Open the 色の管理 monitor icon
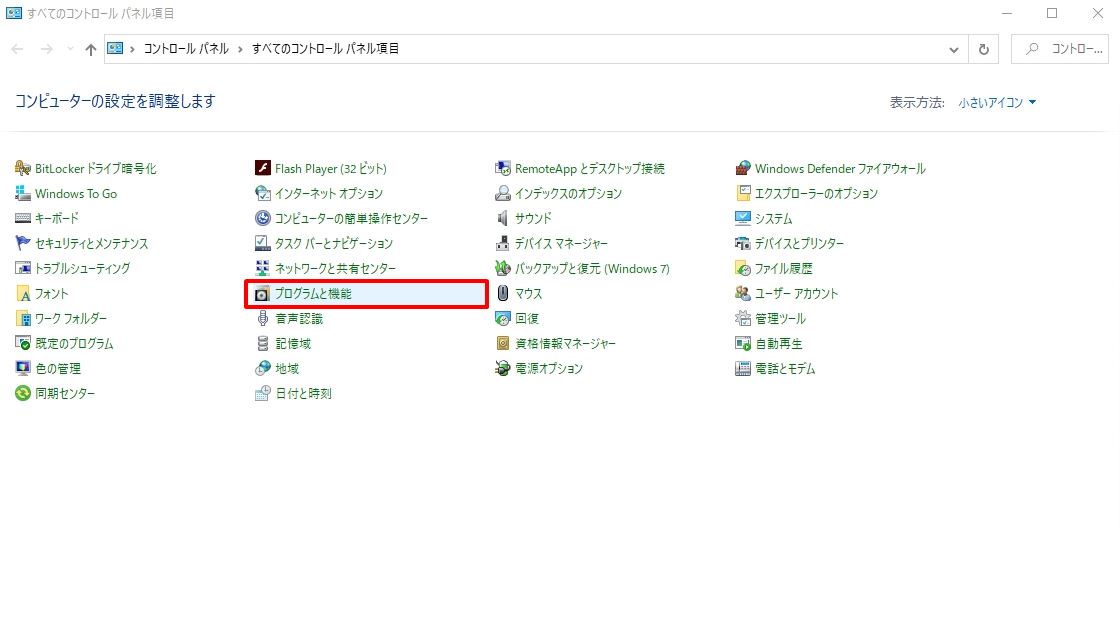The width and height of the screenshot is (1120, 629). [23, 368]
